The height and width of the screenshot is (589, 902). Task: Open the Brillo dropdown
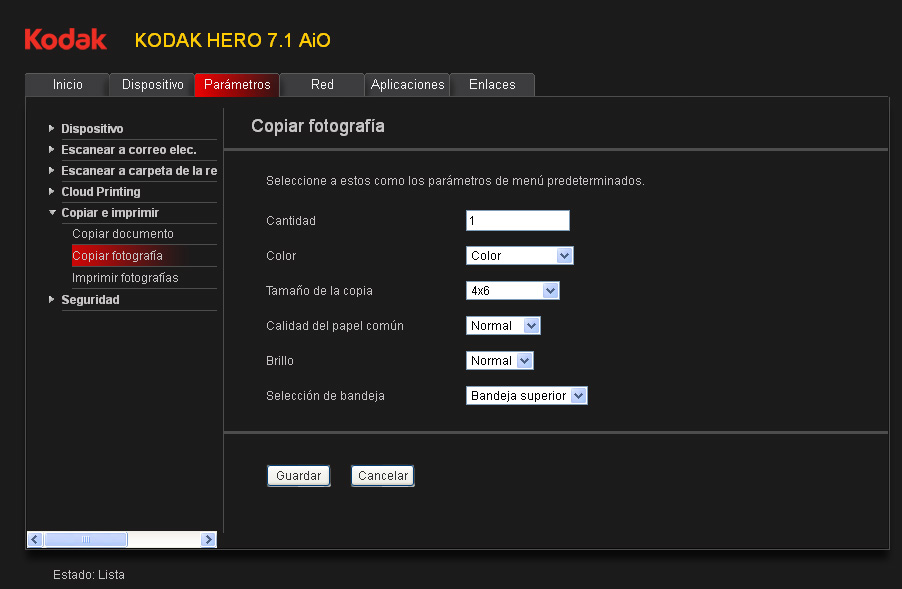[x=499, y=361]
